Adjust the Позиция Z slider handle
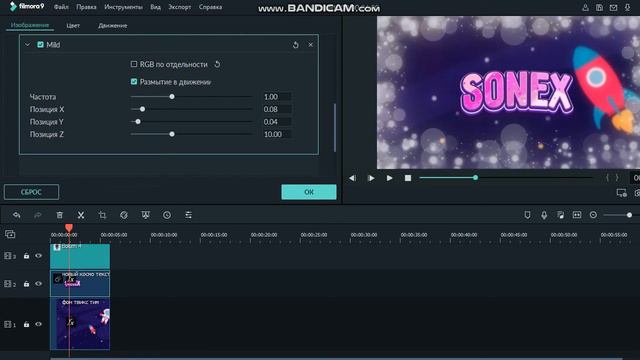640x360 pixels. (172, 134)
